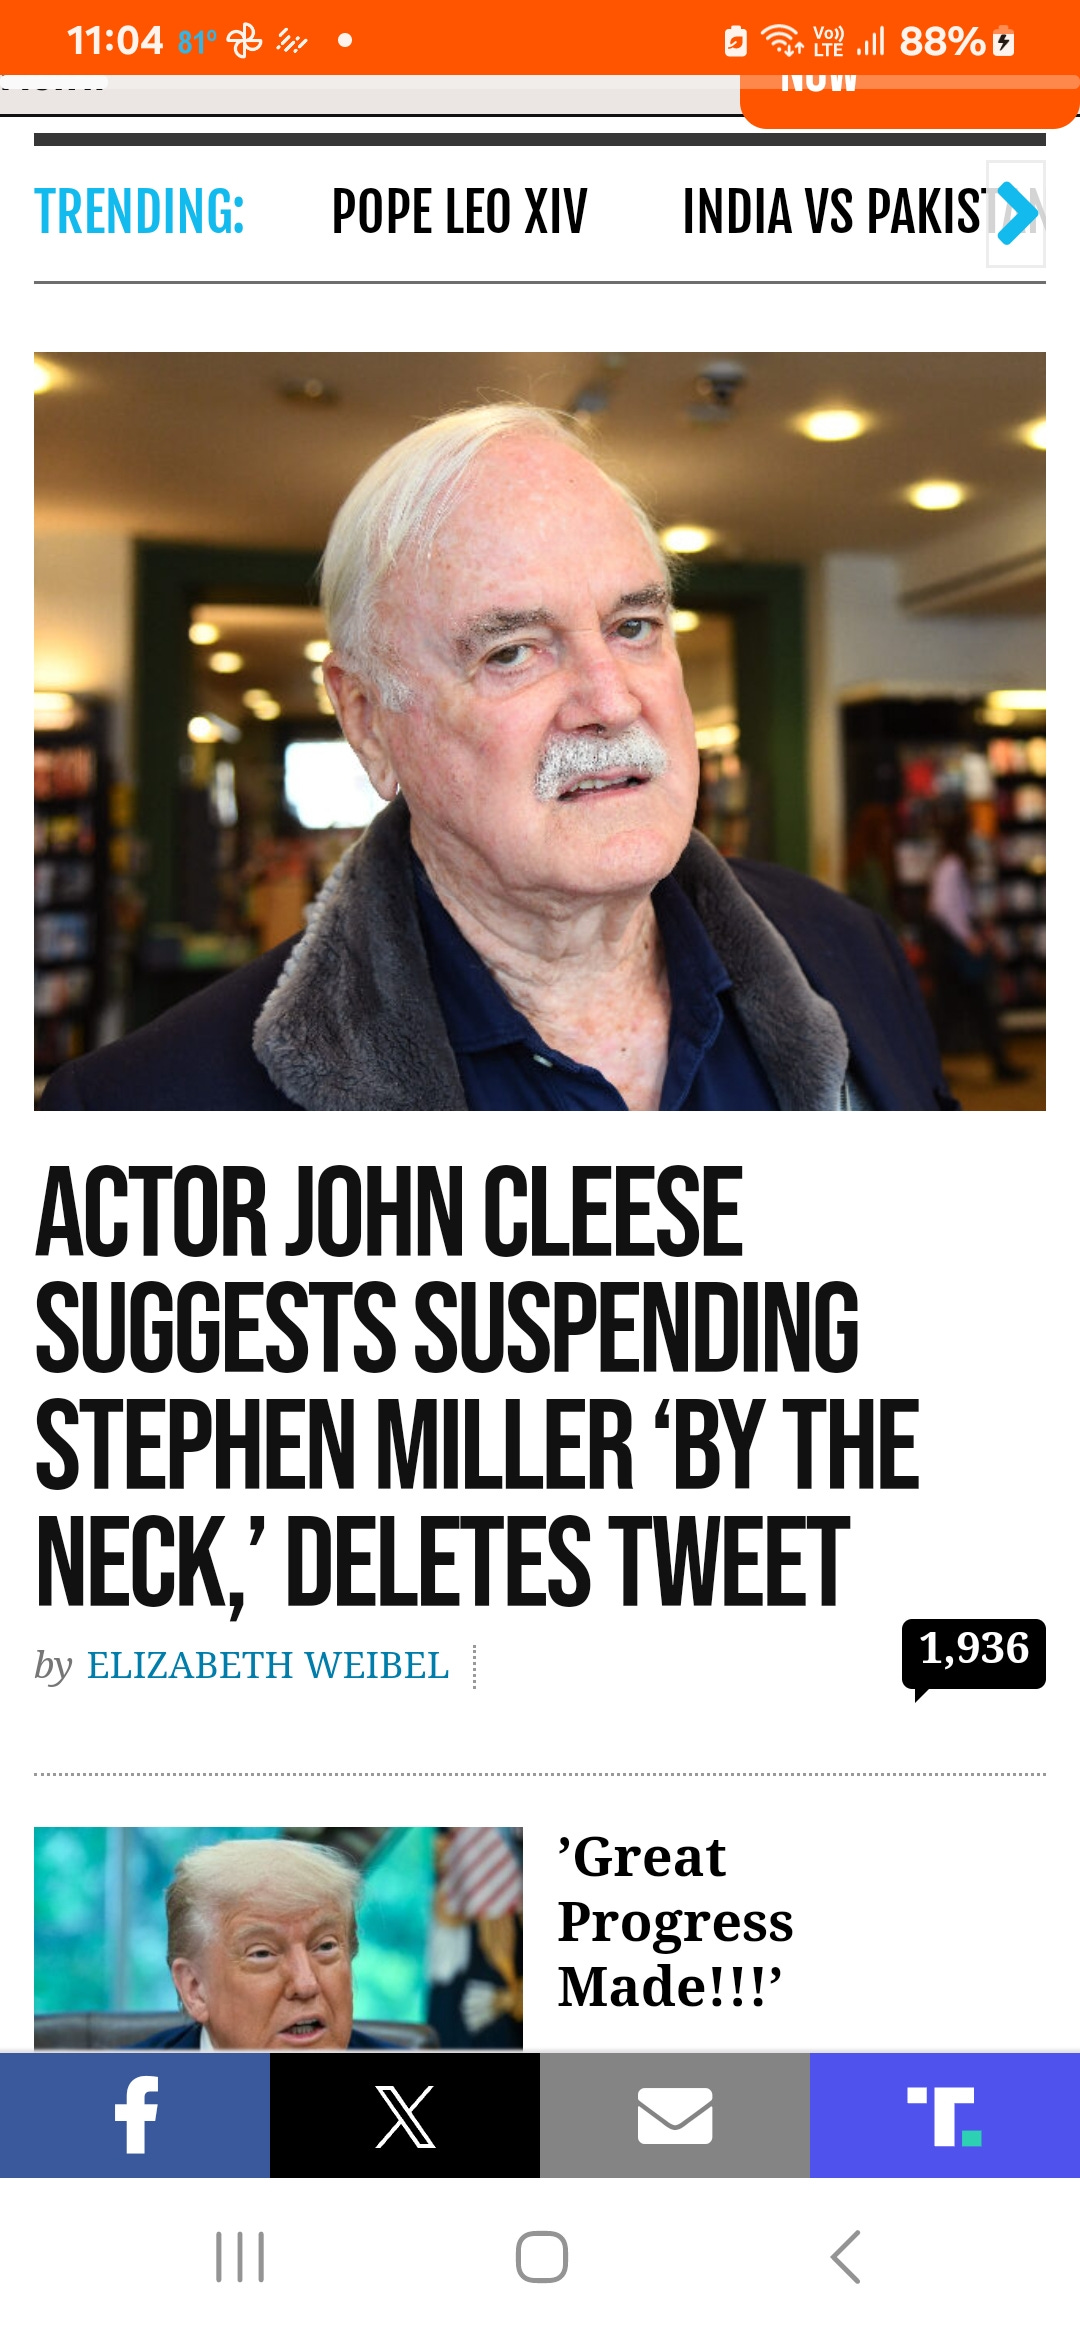This screenshot has width=1080, height=2340.
Task: Tap the Trump article thumbnail
Action: (x=278, y=1938)
